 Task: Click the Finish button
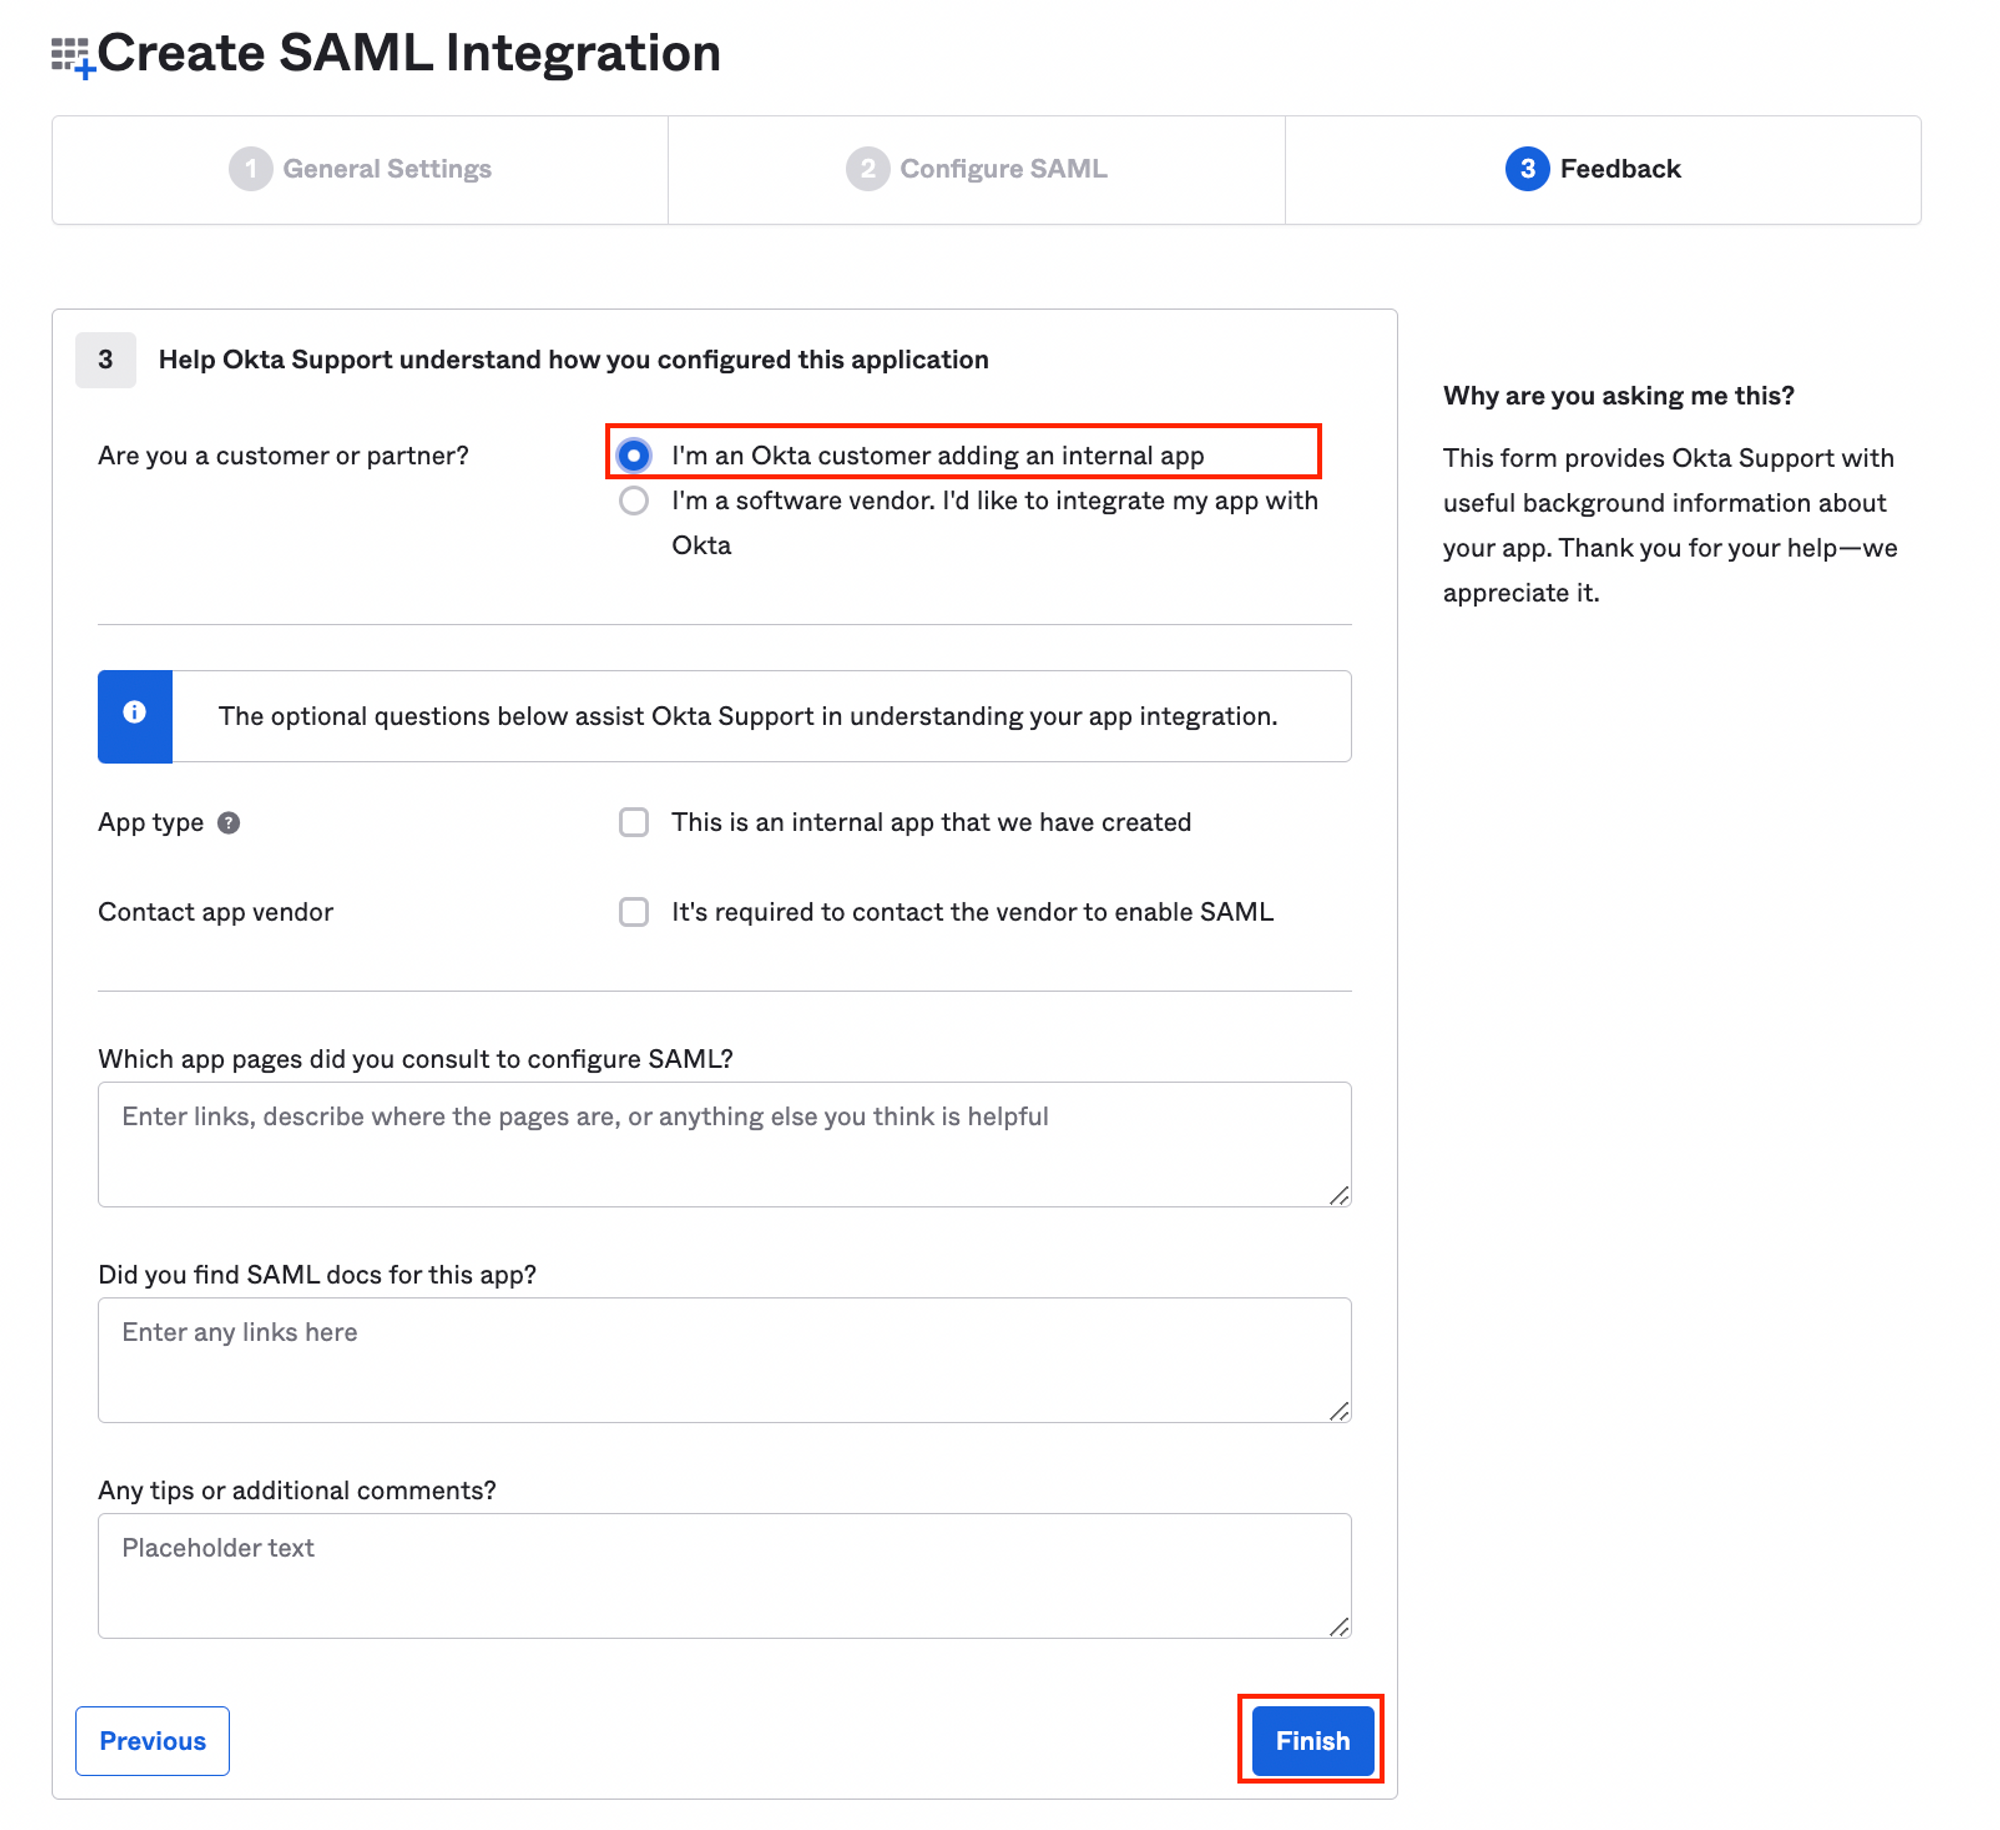pos(1313,1741)
